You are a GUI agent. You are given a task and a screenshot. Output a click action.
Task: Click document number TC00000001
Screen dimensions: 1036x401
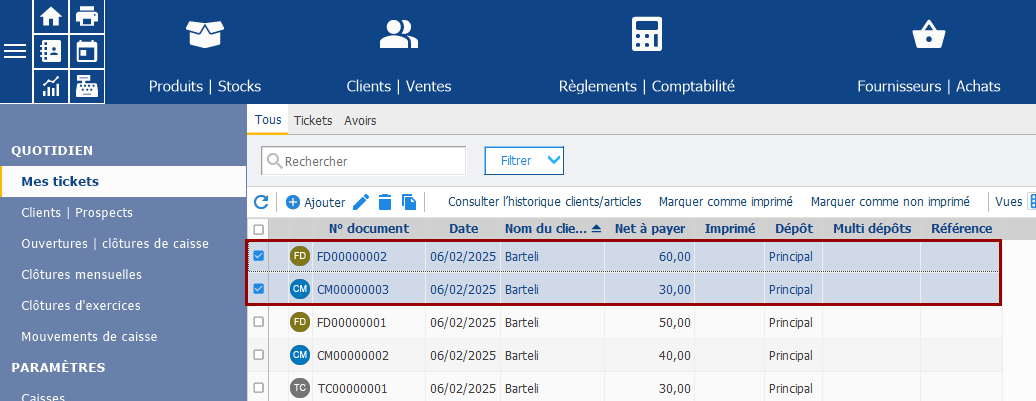352,389
